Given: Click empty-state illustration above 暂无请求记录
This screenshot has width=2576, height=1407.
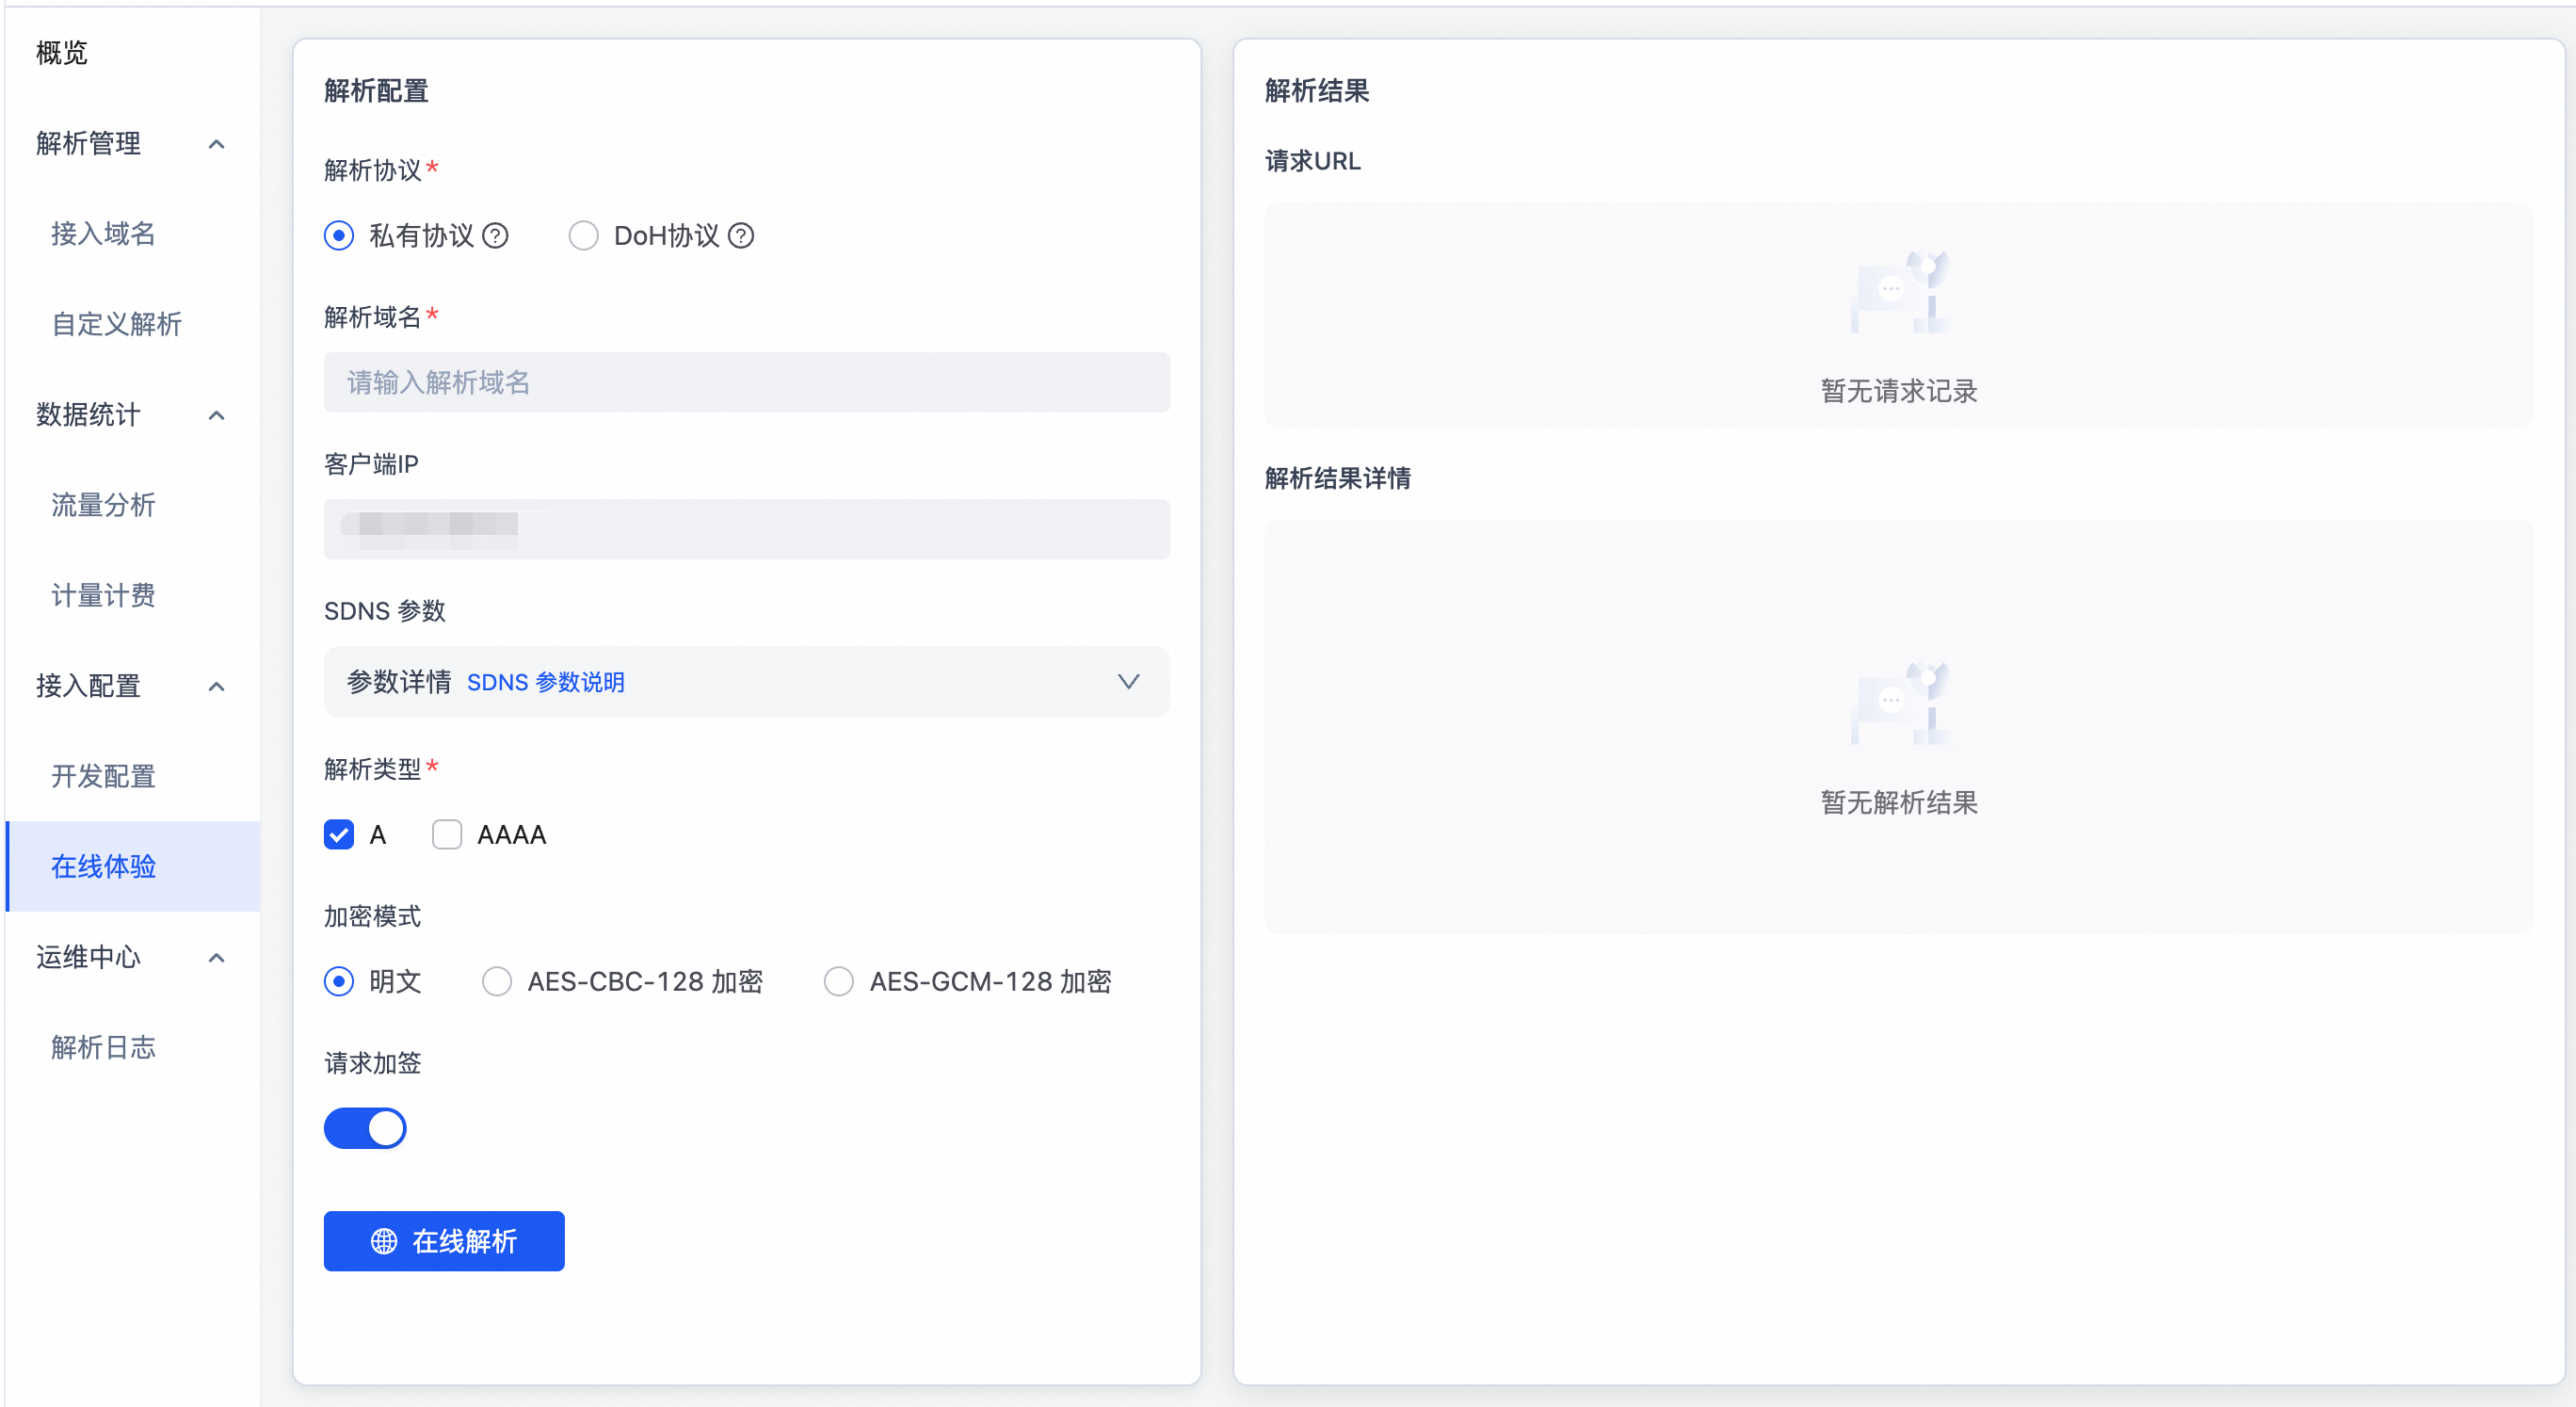Looking at the screenshot, I should point(1898,292).
